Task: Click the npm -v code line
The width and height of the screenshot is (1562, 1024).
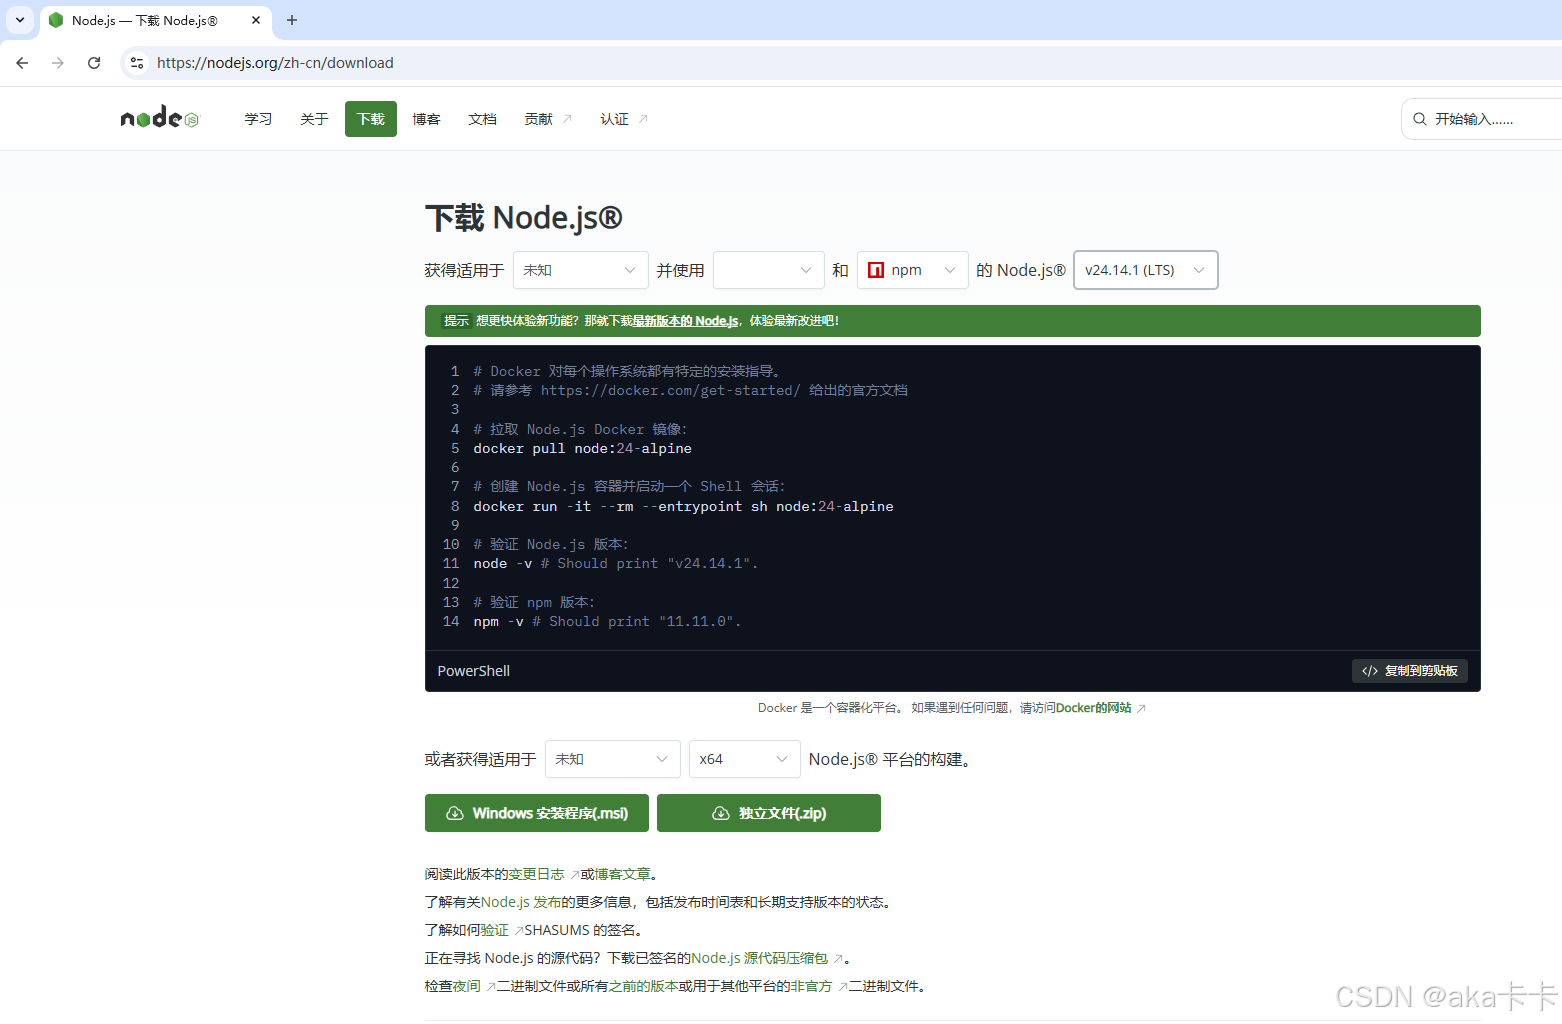Action: point(607,622)
